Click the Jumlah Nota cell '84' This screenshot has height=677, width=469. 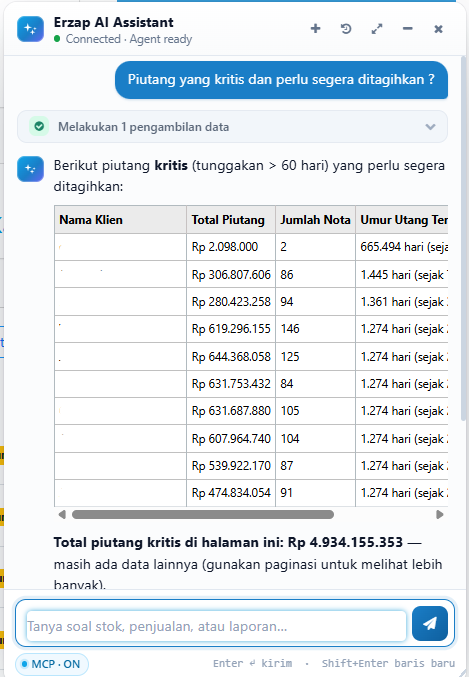[315, 383]
